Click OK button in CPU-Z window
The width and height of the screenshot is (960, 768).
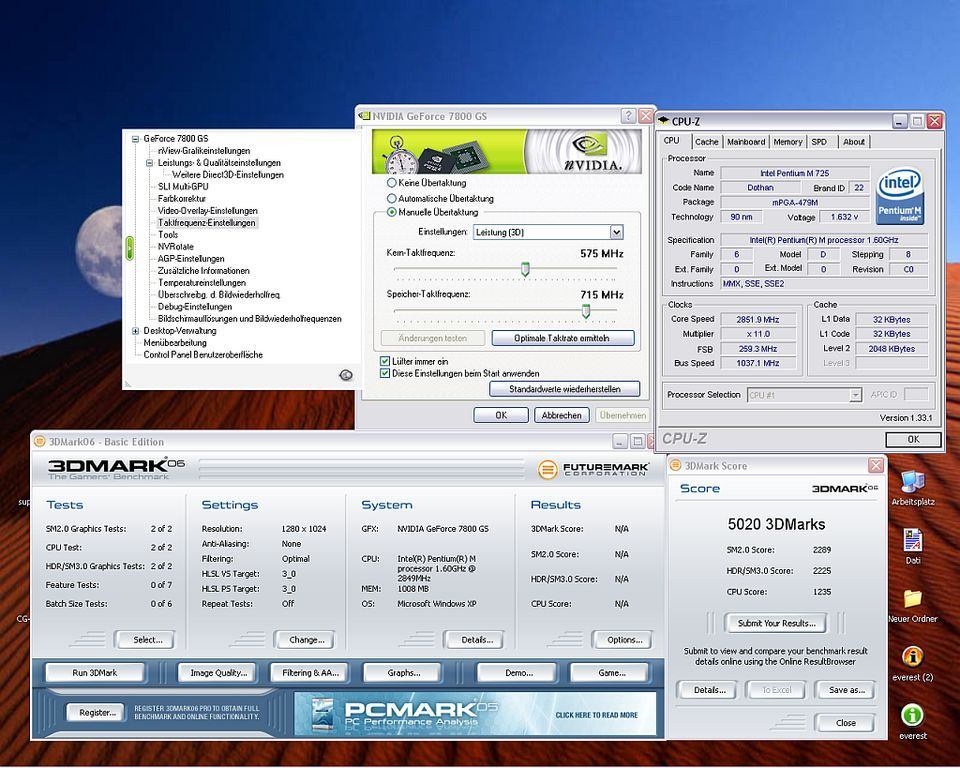click(x=913, y=439)
